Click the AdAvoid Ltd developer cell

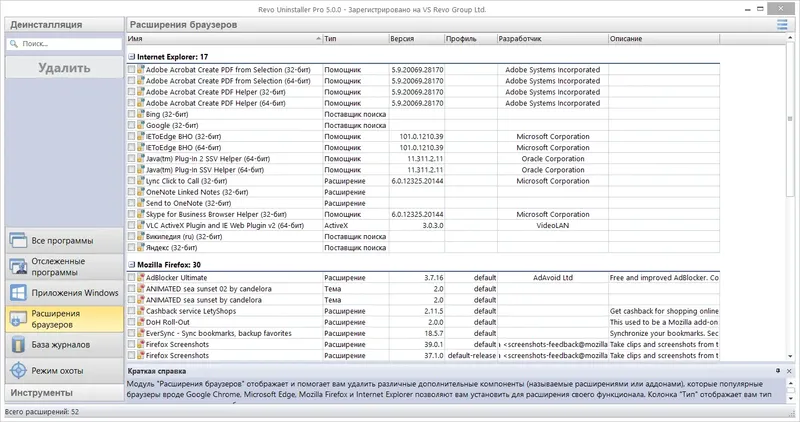point(553,278)
